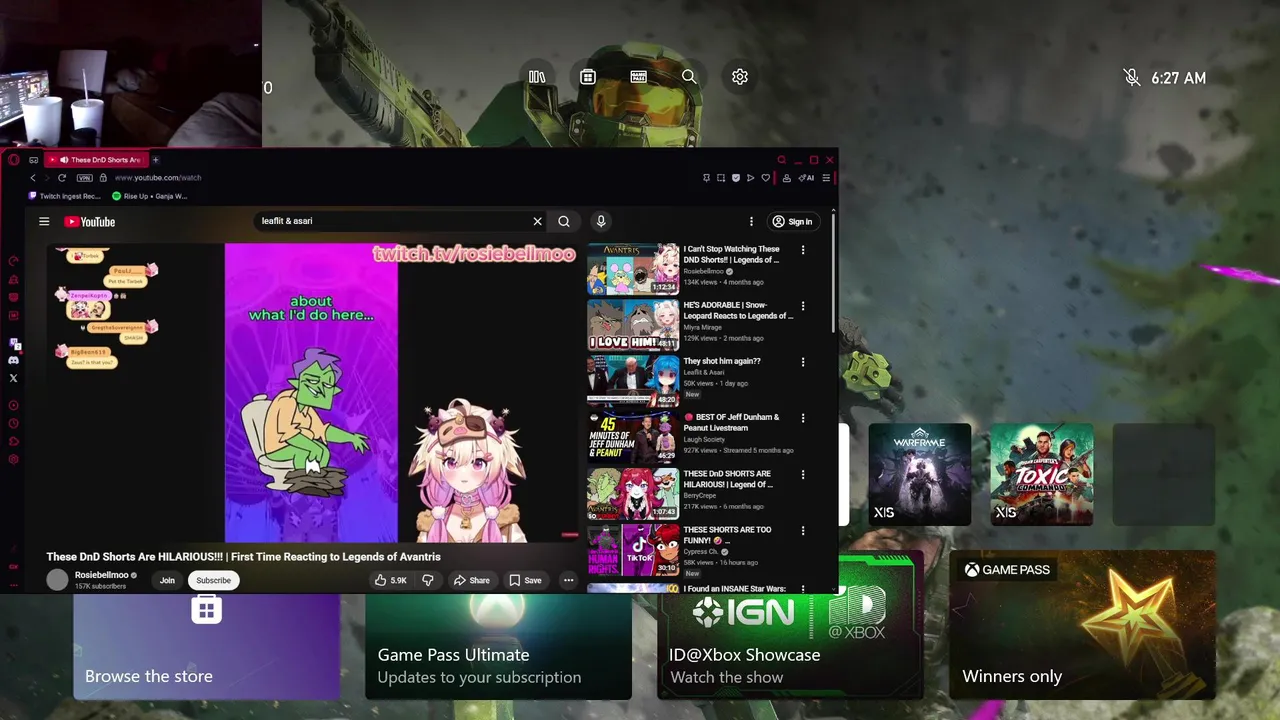Clear the YouTube search text
Viewport: 1280px width, 720px height.
pos(537,222)
